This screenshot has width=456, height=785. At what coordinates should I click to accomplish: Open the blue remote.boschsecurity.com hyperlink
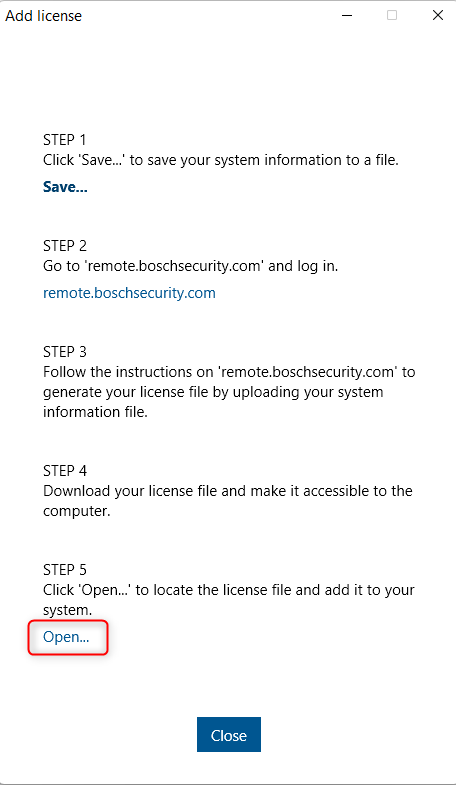(129, 293)
